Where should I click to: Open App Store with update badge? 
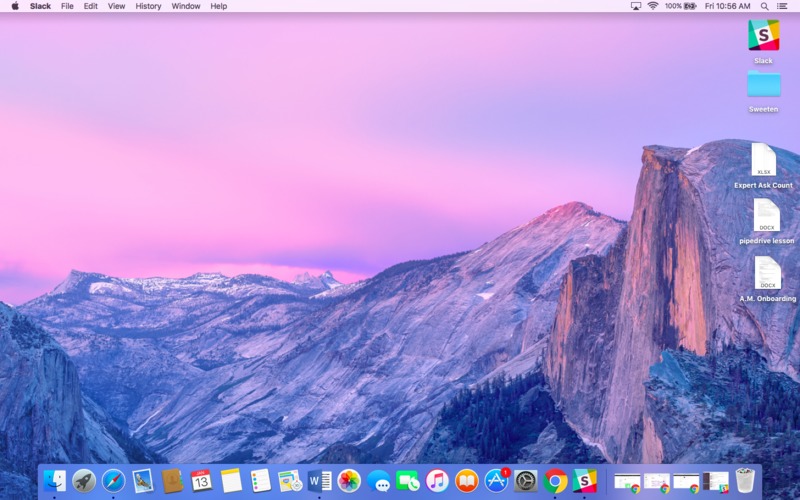pyautogui.click(x=496, y=481)
